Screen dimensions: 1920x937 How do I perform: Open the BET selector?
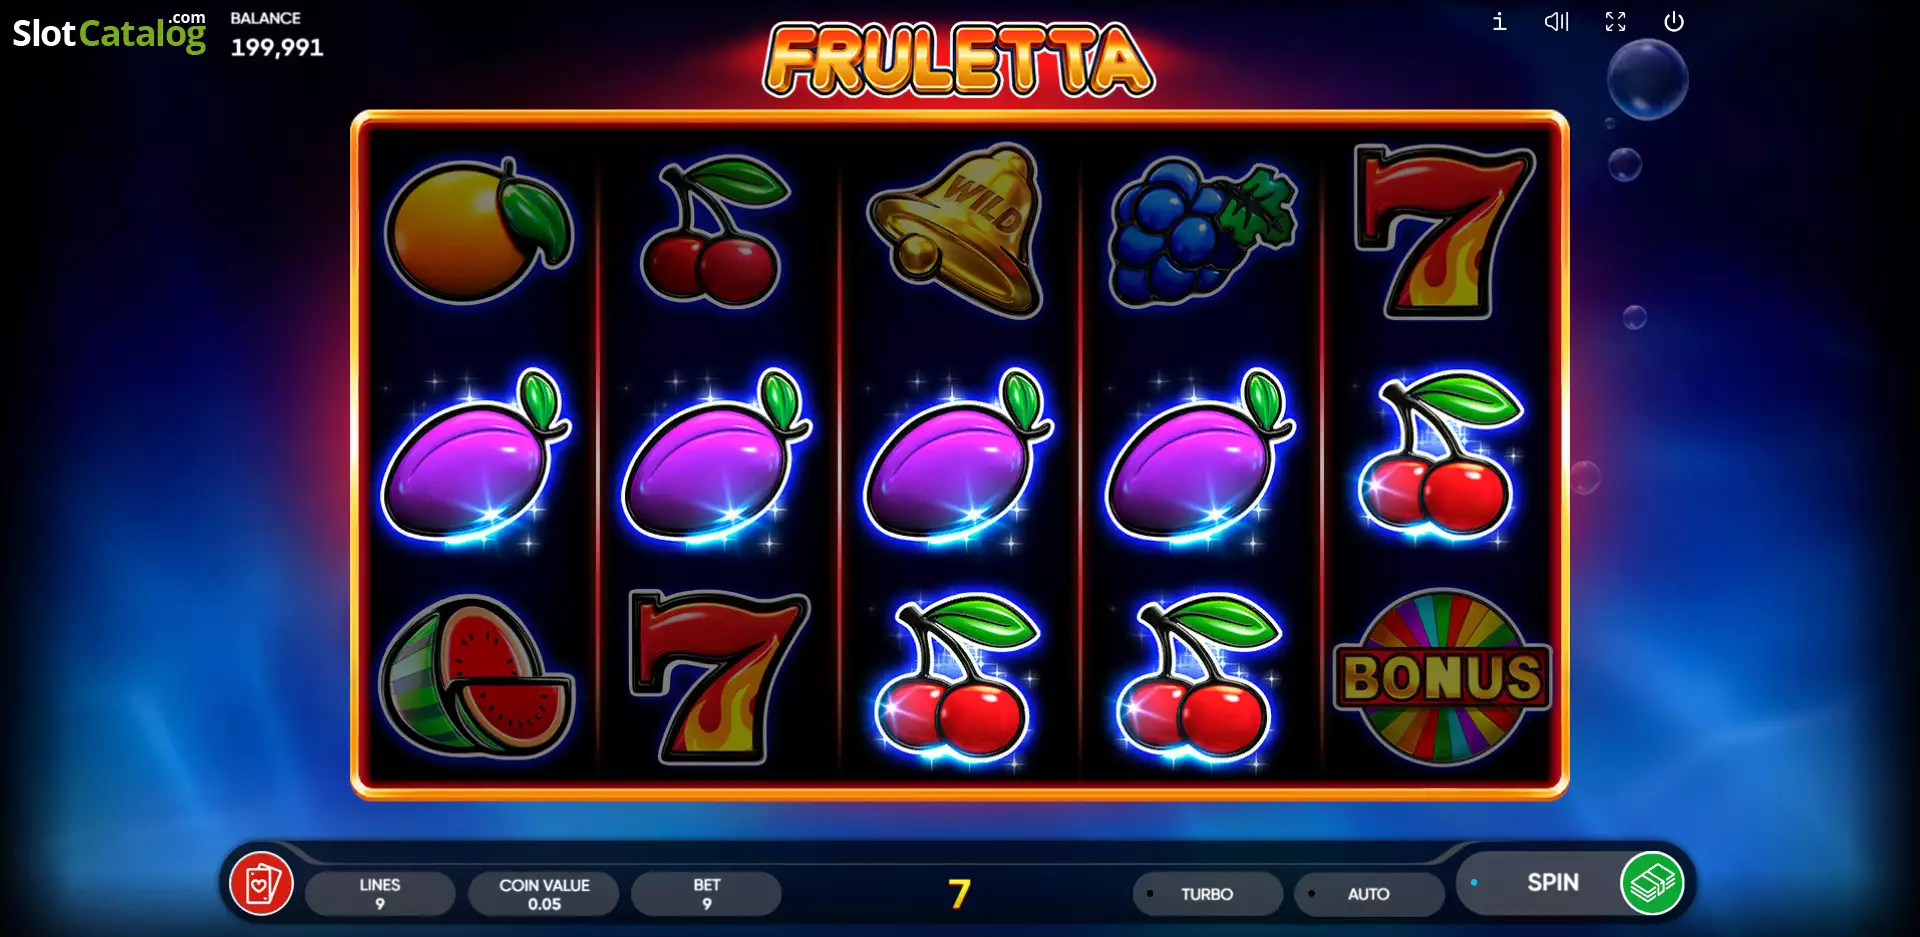(x=707, y=894)
